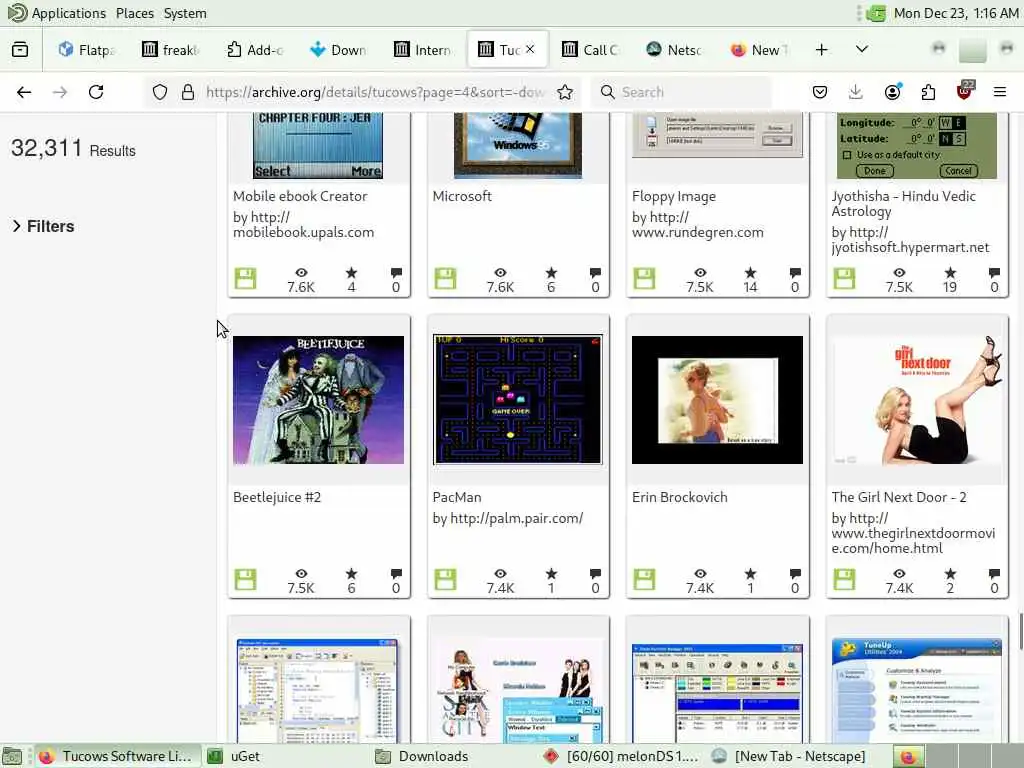The height and width of the screenshot is (768, 1024).
Task: Click the page vertical scrollbar thumb
Action: point(1020,631)
